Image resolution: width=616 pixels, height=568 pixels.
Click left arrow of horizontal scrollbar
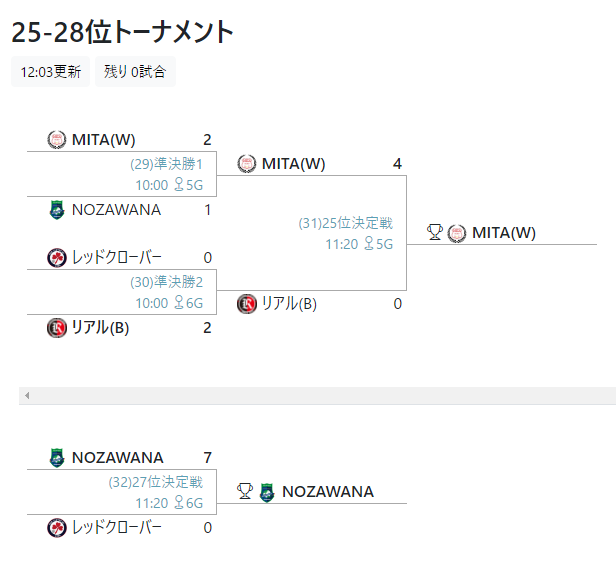pyautogui.click(x=27, y=396)
